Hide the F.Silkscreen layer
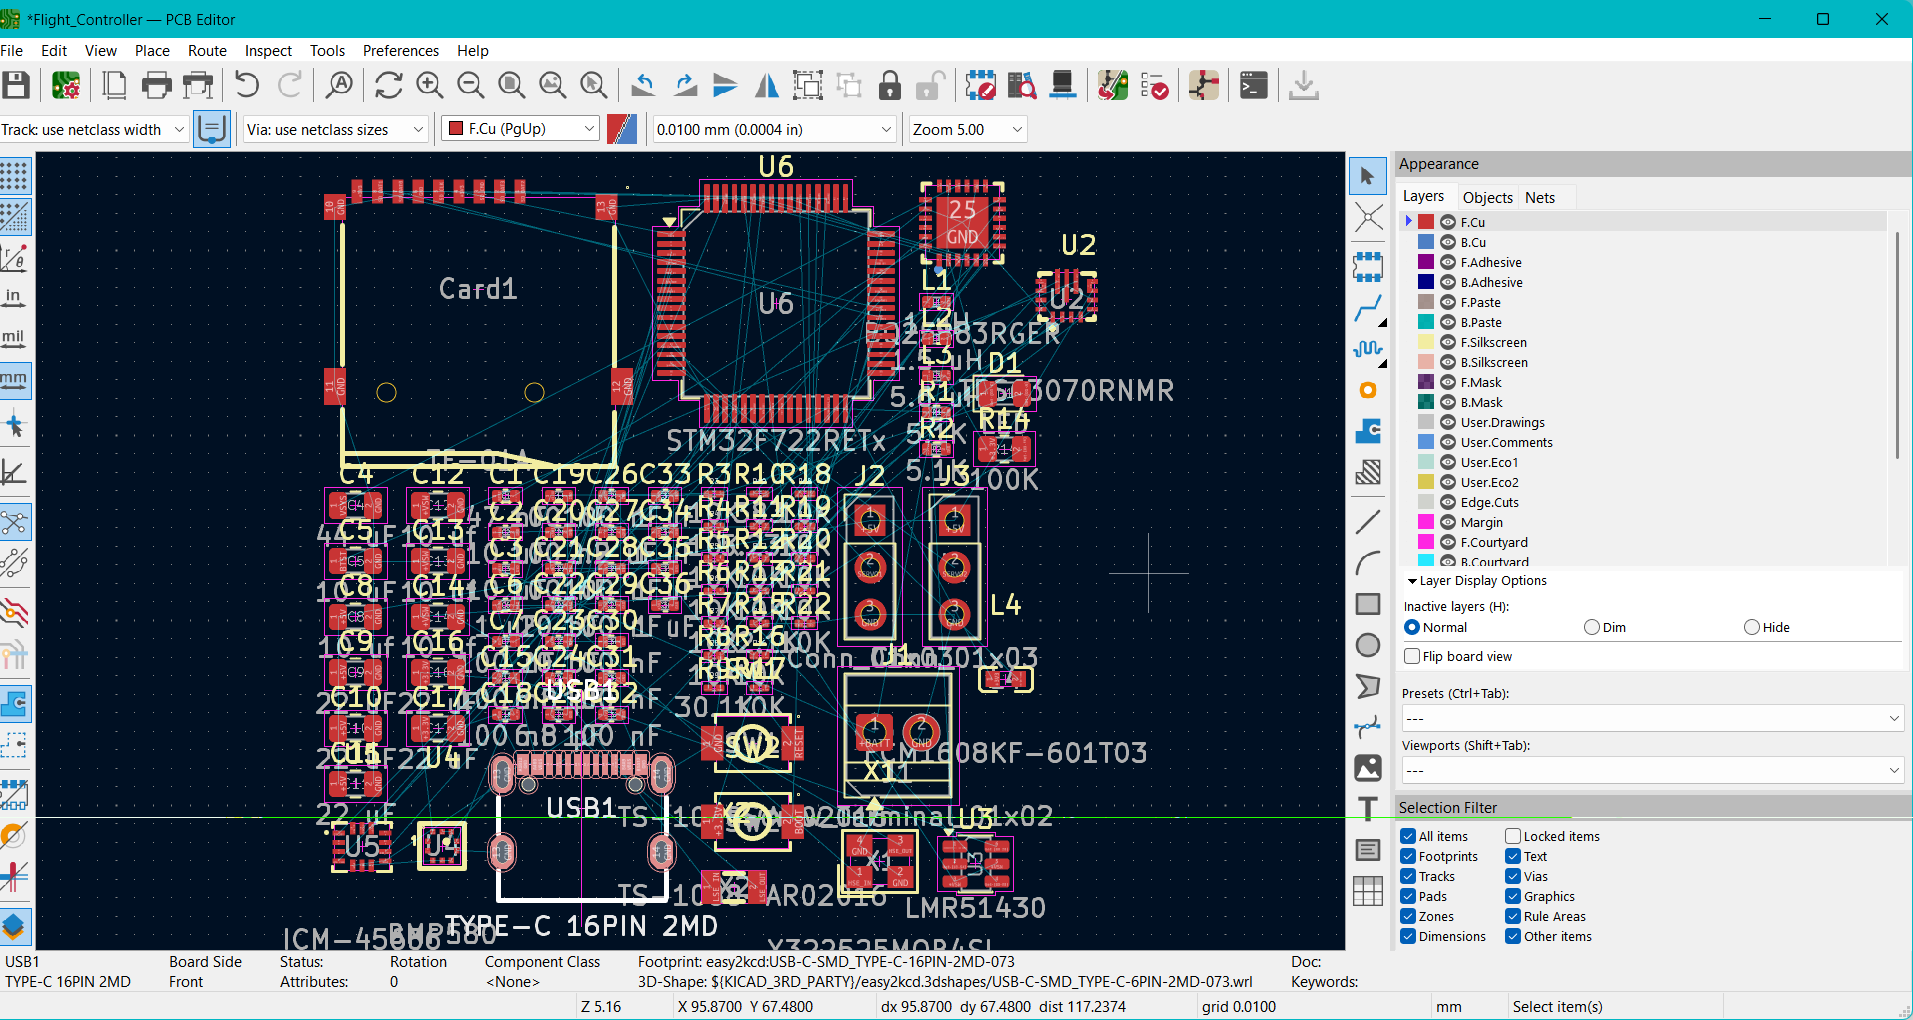 click(x=1447, y=342)
